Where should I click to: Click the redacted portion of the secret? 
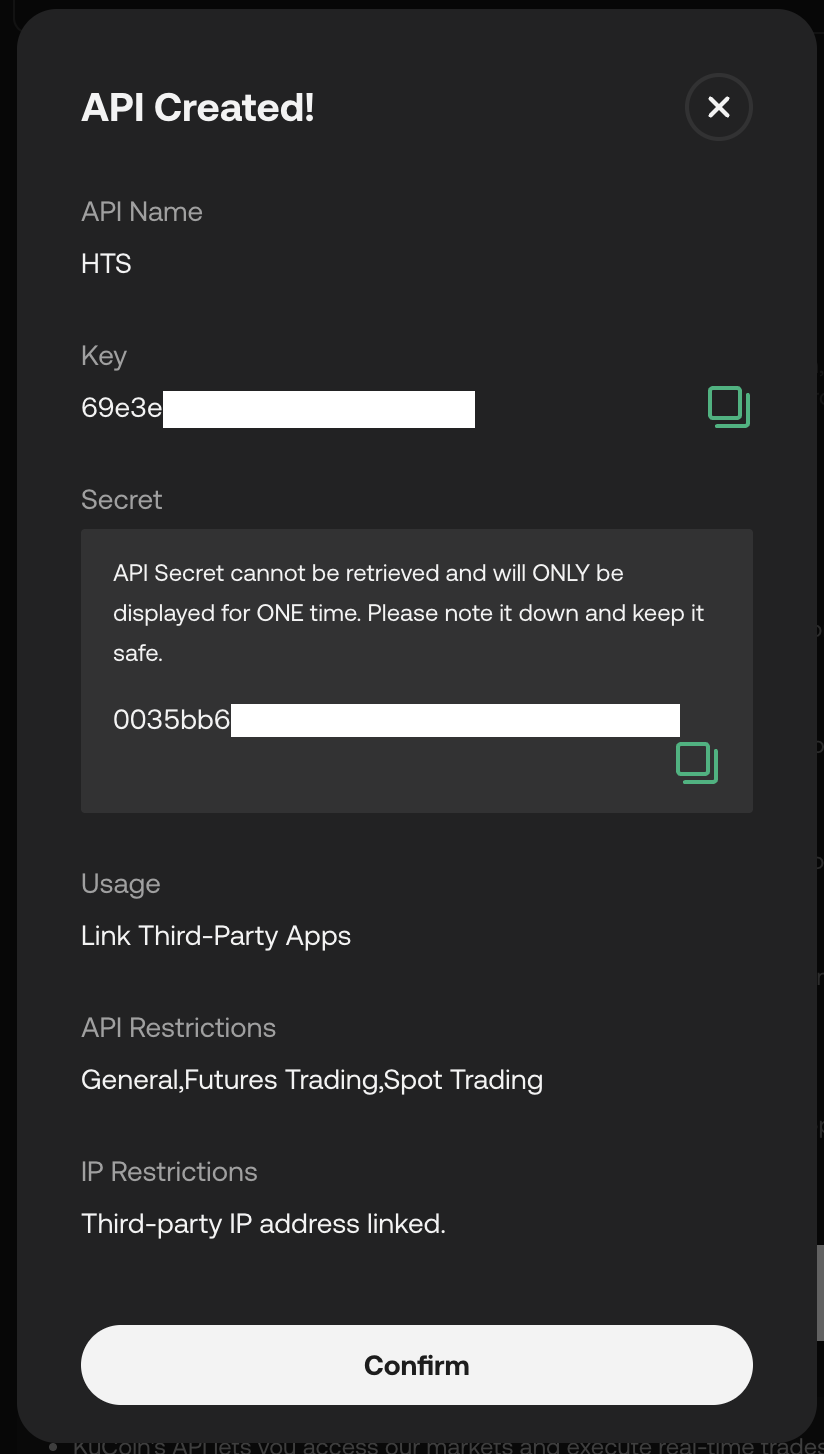(x=455, y=719)
